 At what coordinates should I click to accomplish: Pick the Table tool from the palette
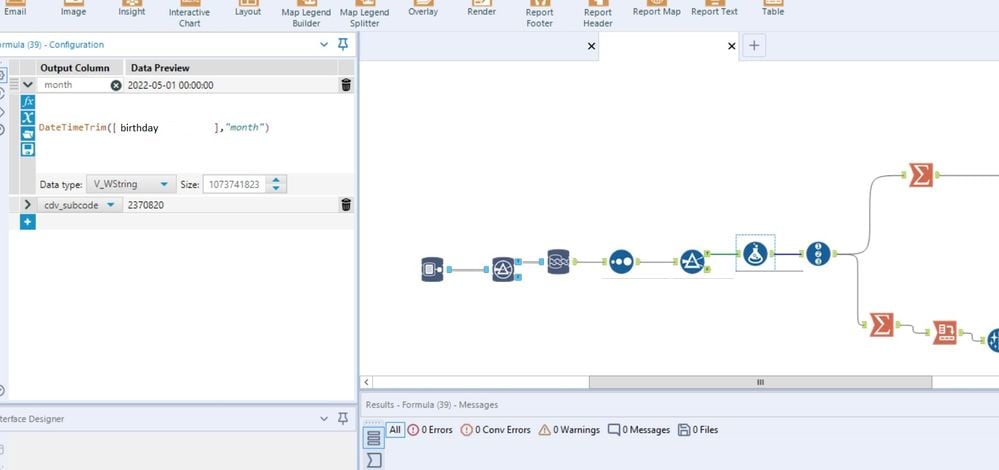point(773,8)
